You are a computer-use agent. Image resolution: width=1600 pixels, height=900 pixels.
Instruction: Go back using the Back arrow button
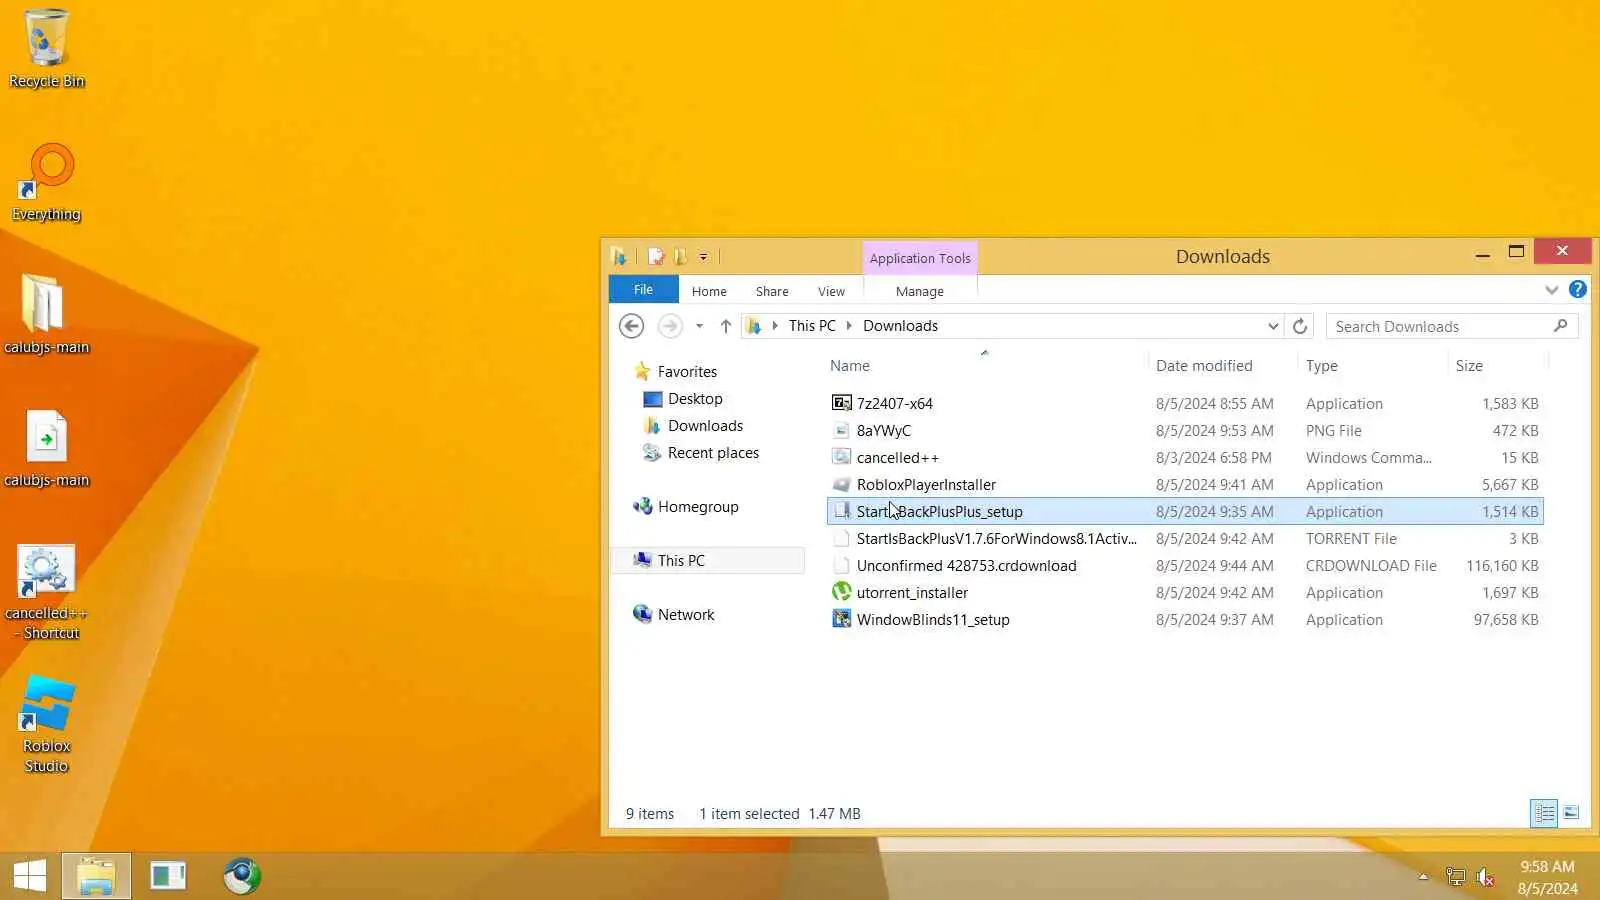click(631, 326)
